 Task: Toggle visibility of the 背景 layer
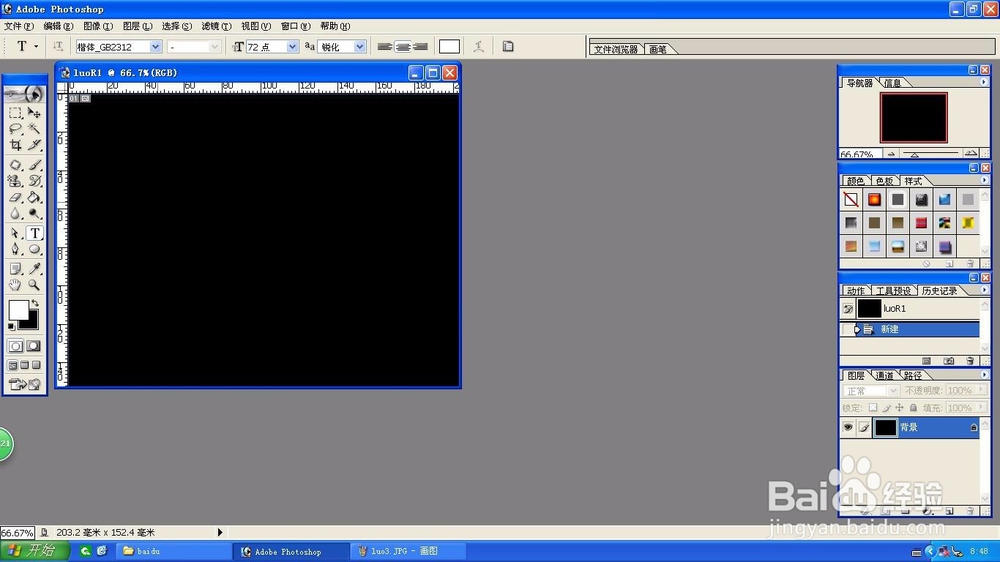[x=848, y=427]
